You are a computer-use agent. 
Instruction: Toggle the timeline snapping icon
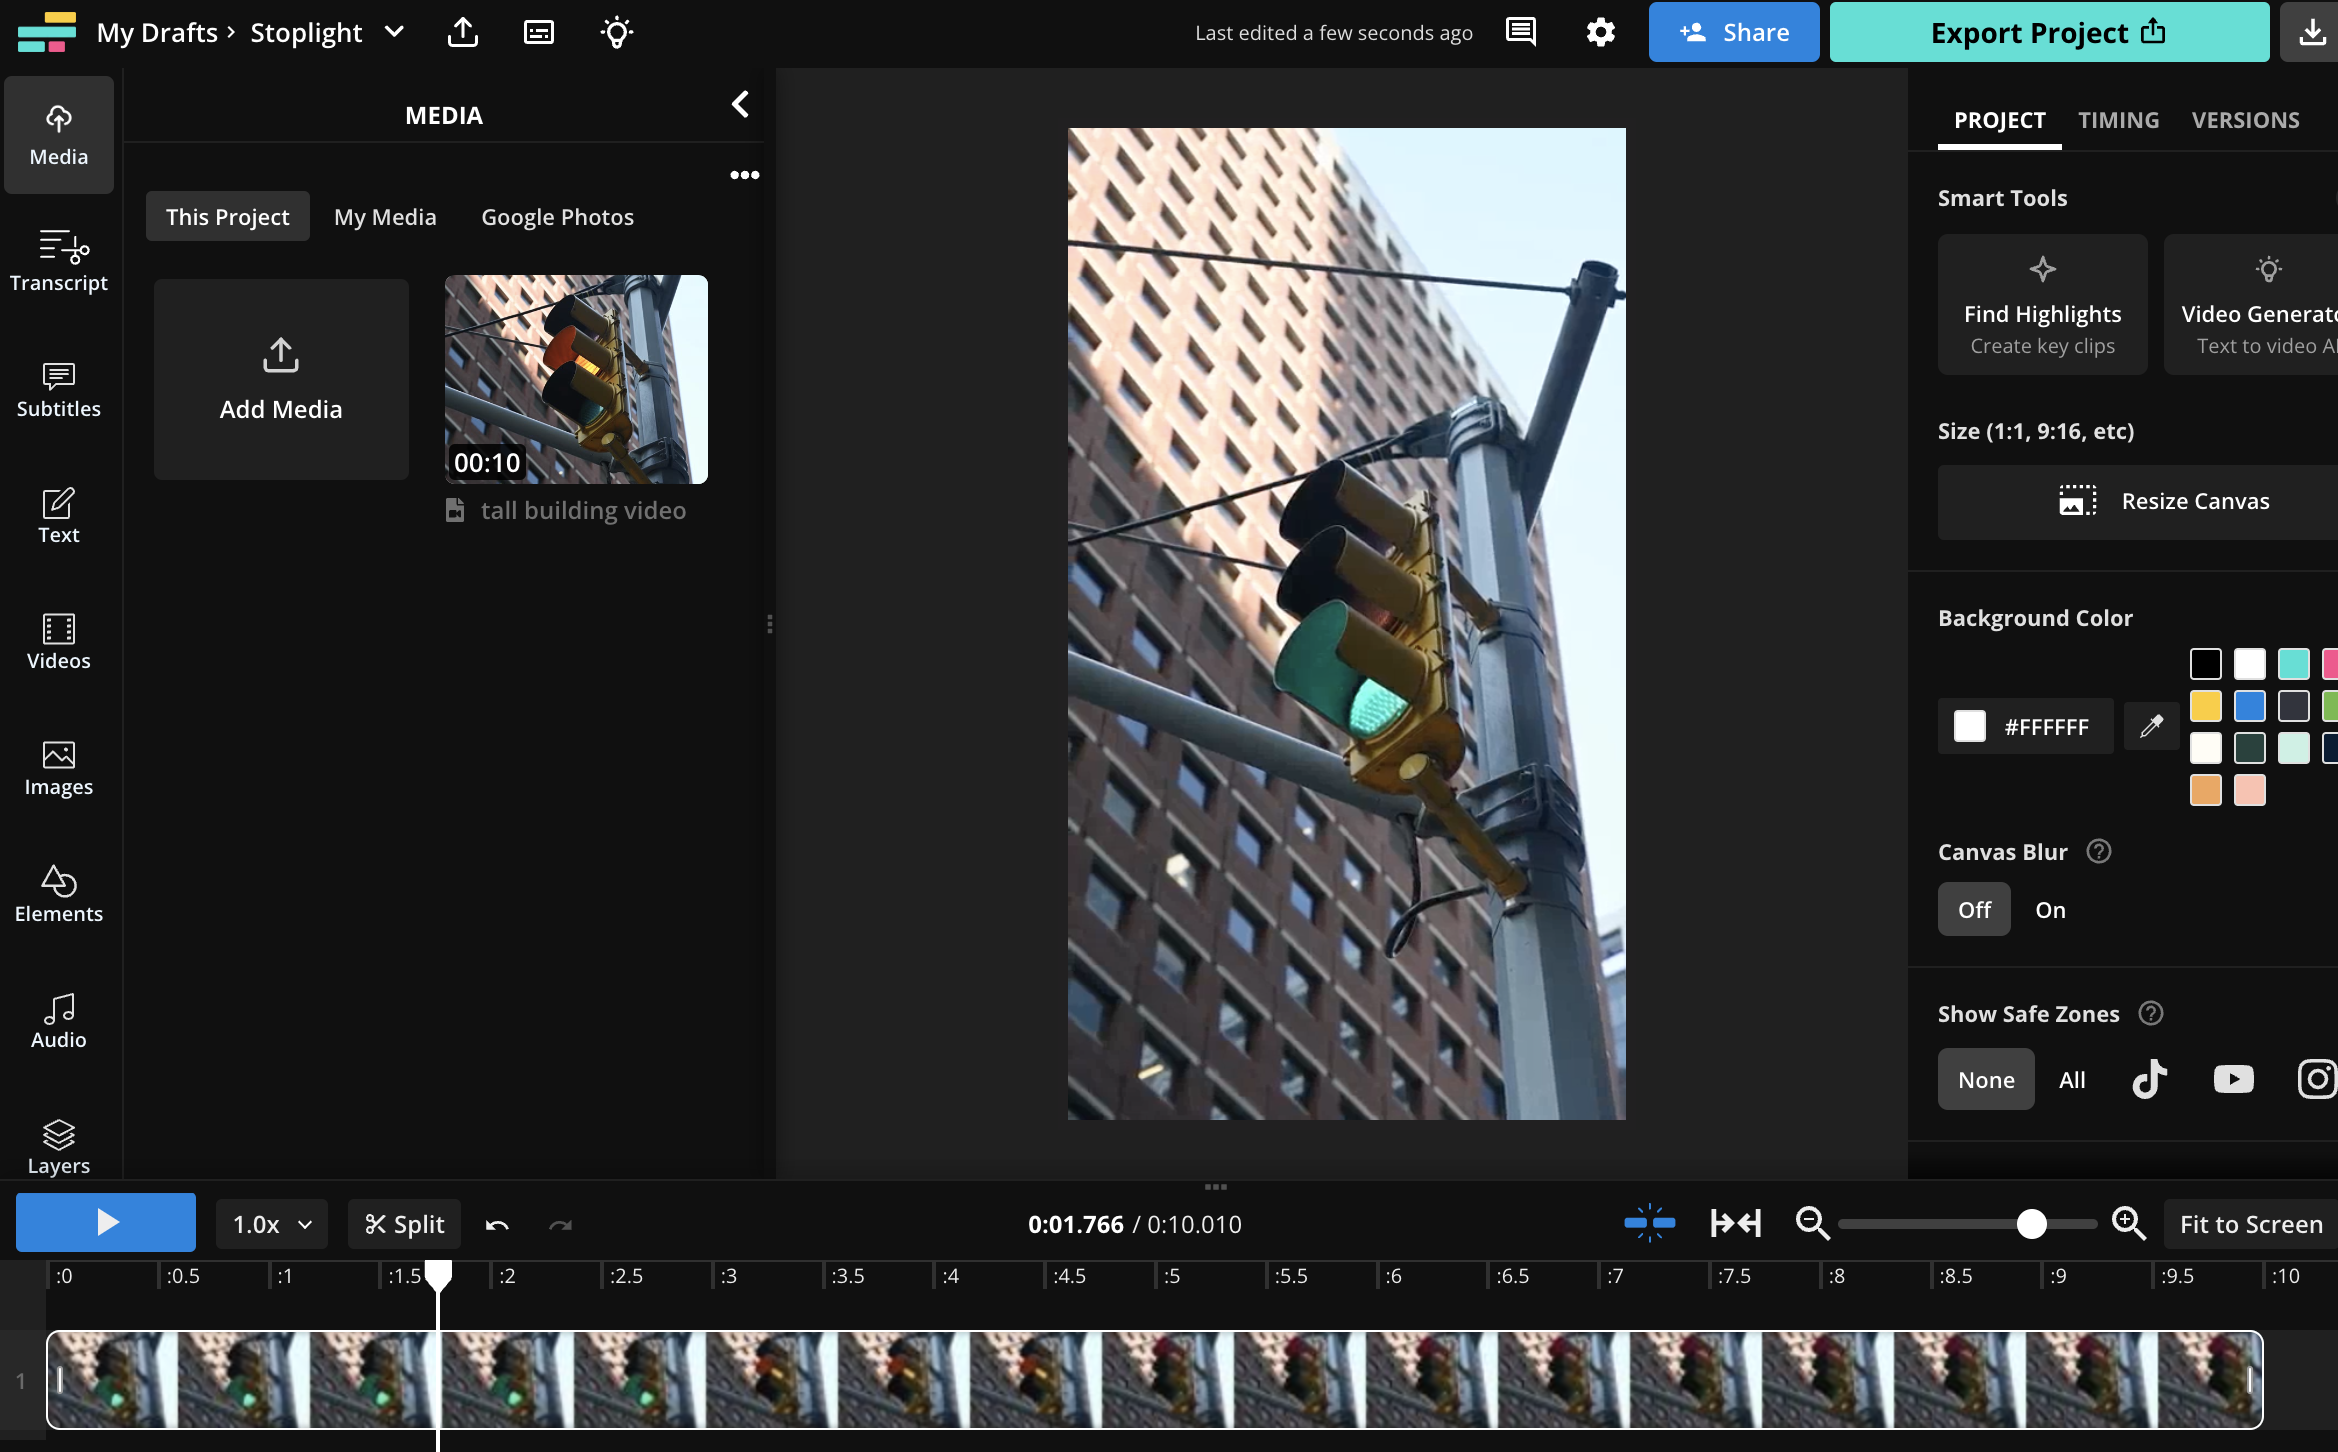coord(1649,1223)
